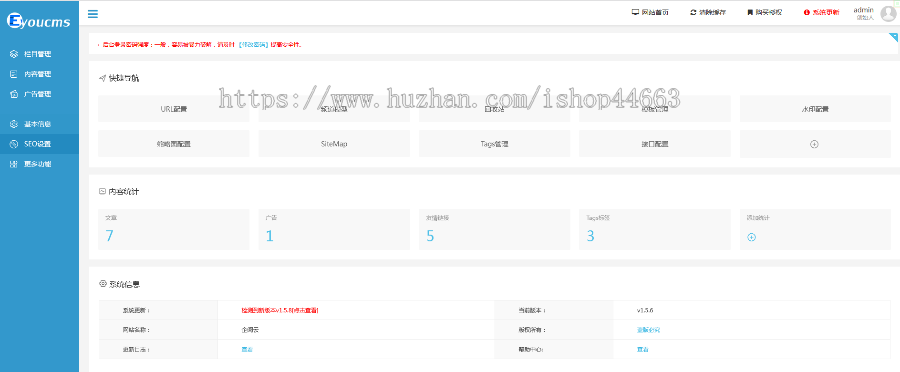Image resolution: width=900 pixels, height=372 pixels.
Task: Click the red system update alert icon
Action: (x=806, y=12)
